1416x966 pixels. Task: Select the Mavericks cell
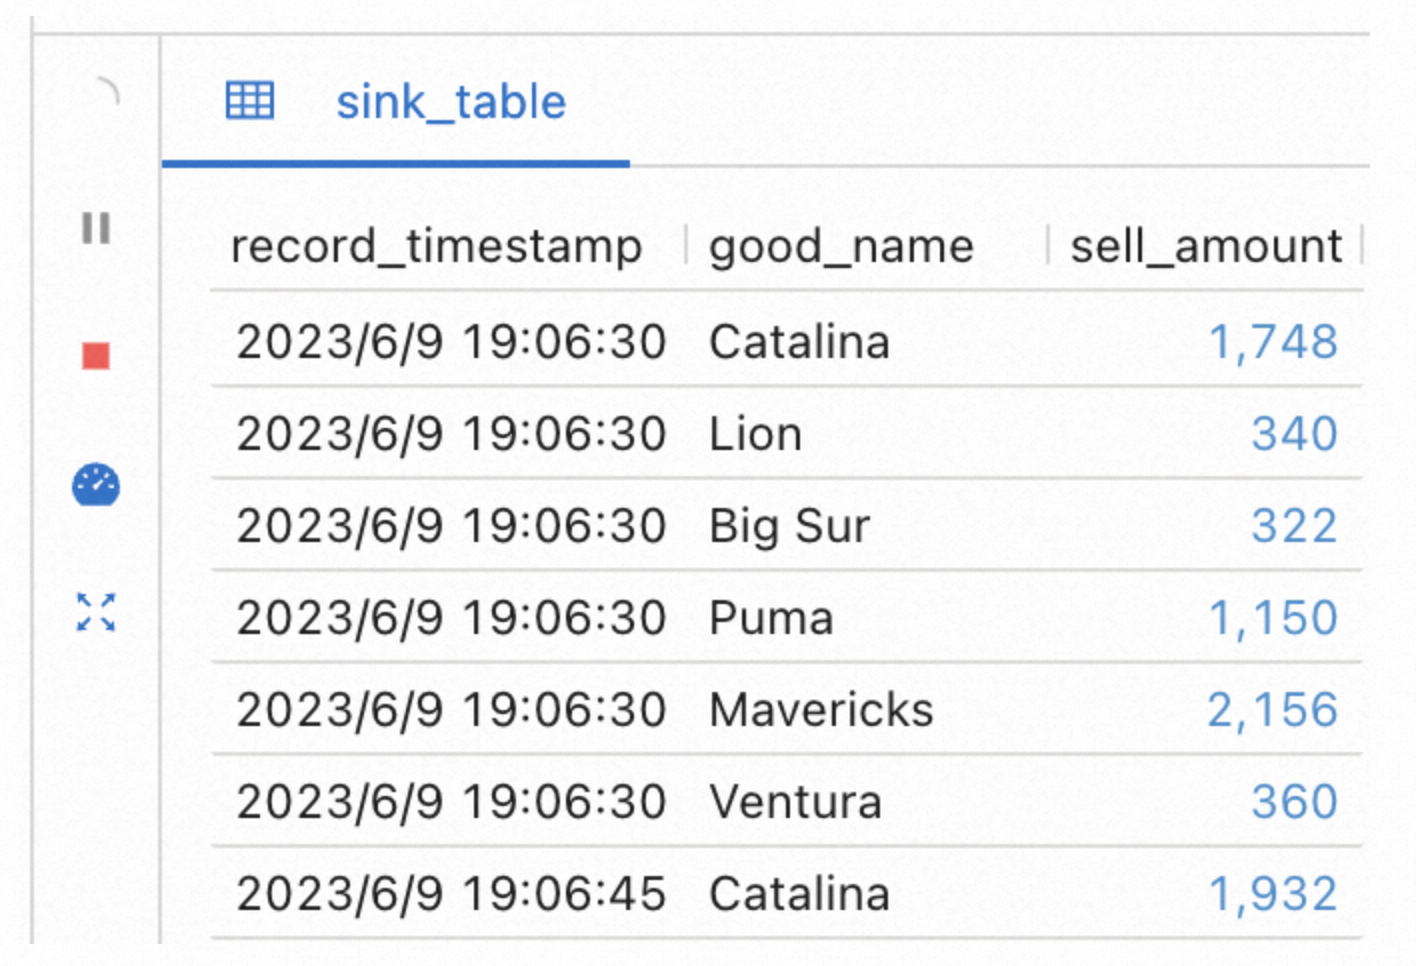[x=821, y=710]
